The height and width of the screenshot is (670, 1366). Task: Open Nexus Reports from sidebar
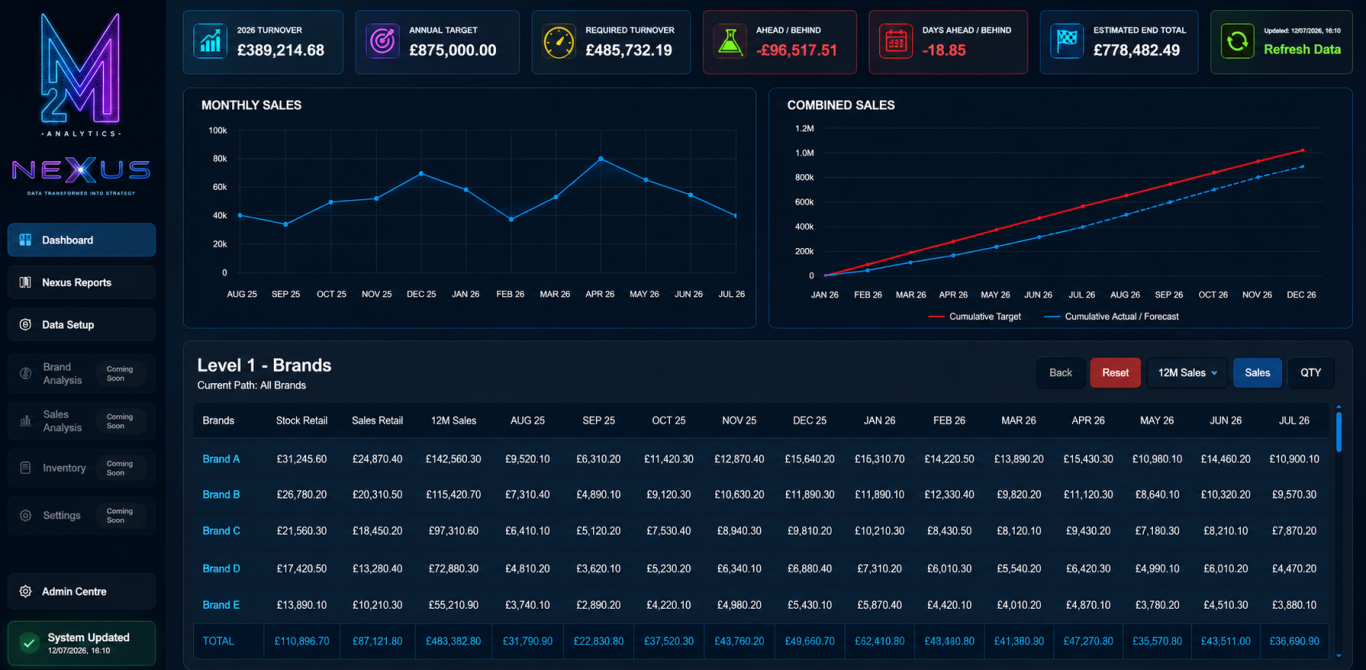click(x=81, y=282)
